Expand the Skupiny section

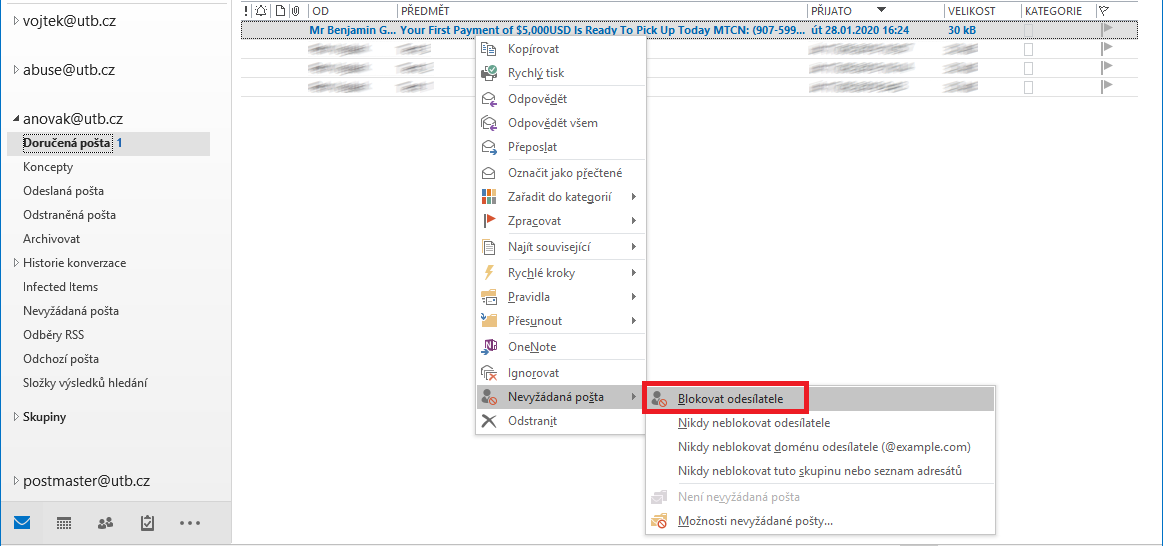tap(15, 417)
